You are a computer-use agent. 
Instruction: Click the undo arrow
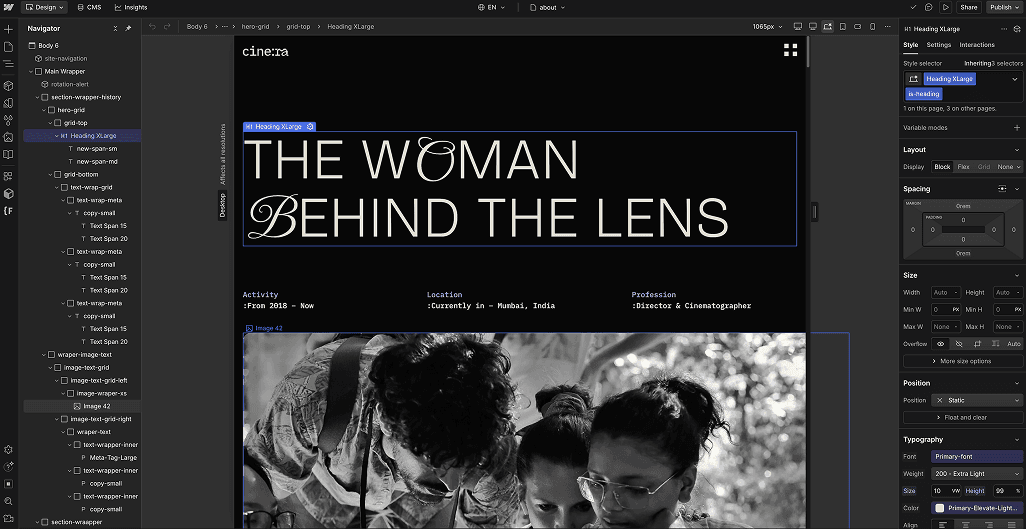tap(152, 26)
